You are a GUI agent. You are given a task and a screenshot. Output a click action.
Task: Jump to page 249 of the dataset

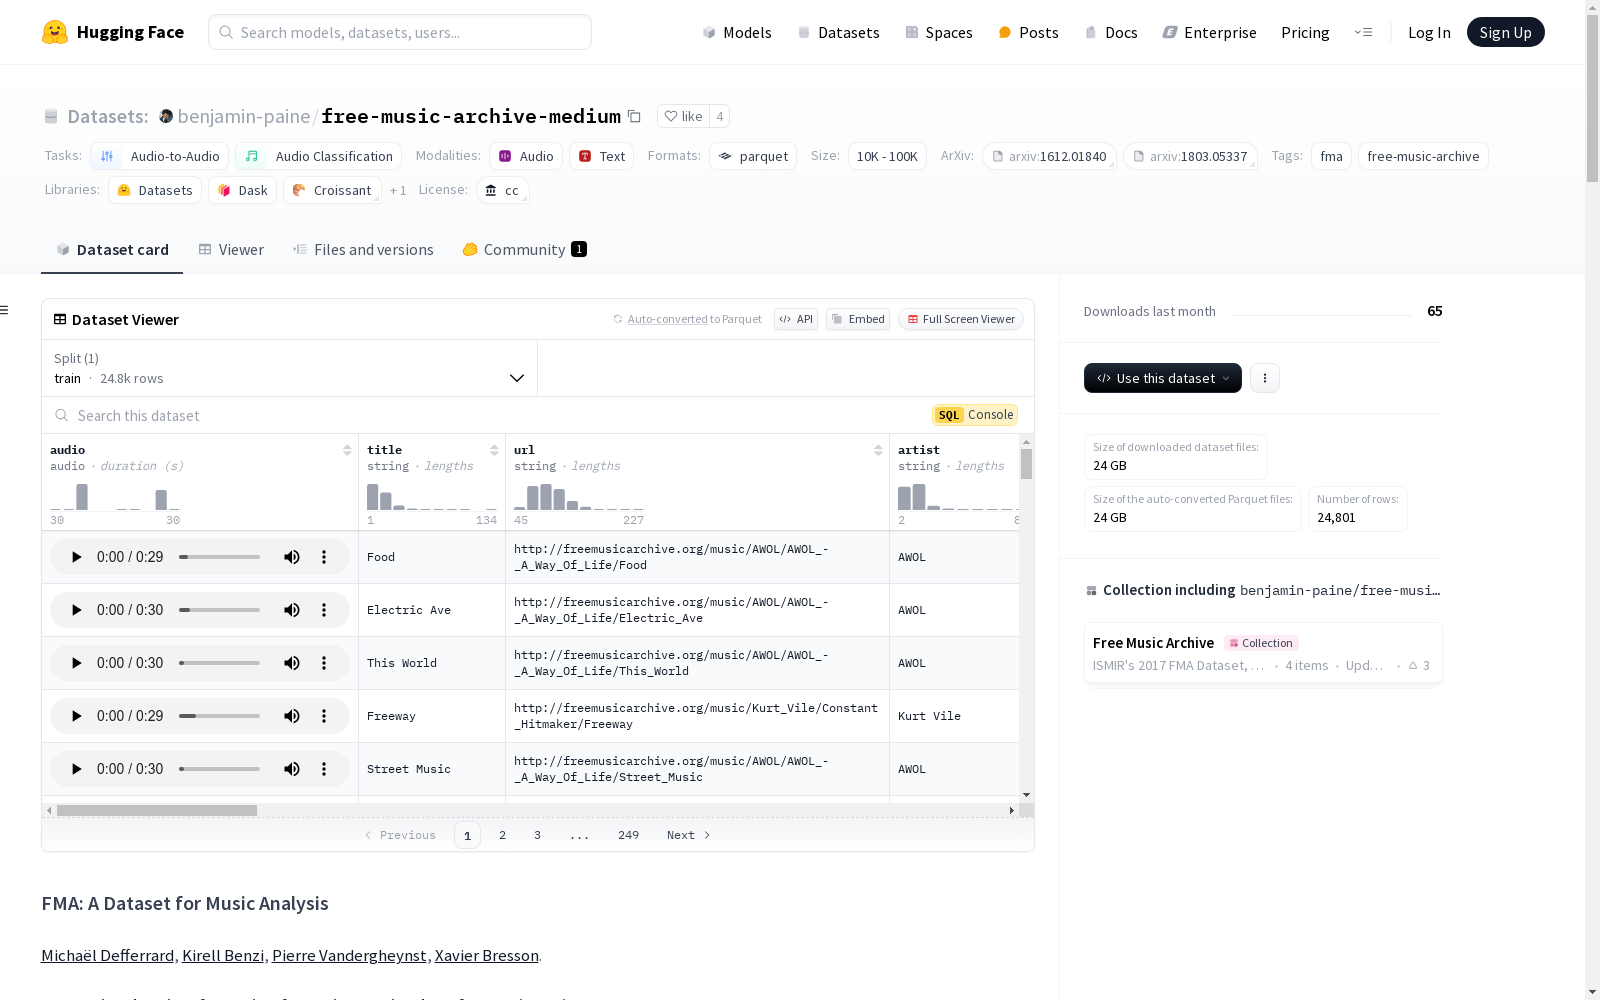click(628, 835)
